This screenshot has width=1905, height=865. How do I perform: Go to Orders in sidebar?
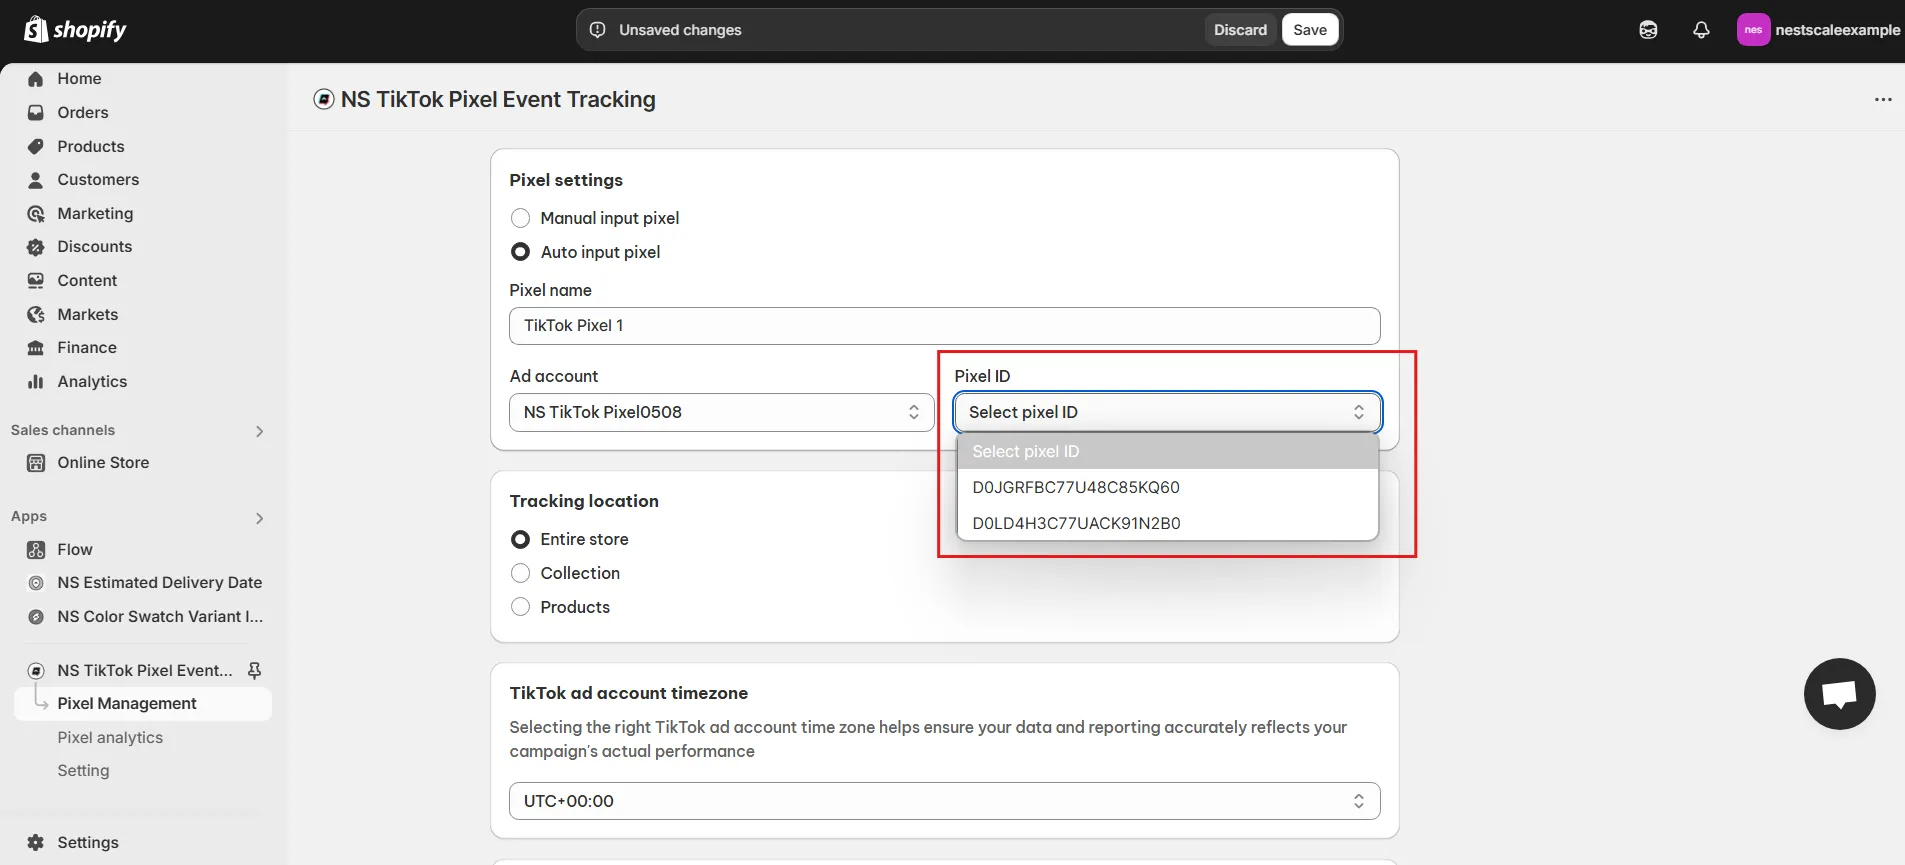click(x=83, y=113)
